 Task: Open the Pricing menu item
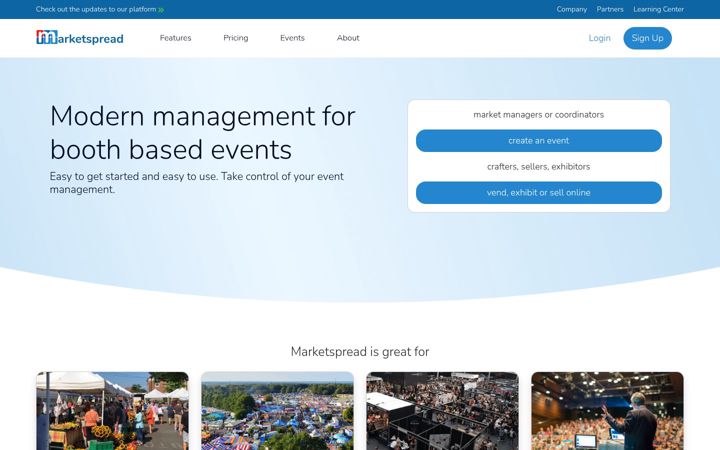pyautogui.click(x=236, y=38)
